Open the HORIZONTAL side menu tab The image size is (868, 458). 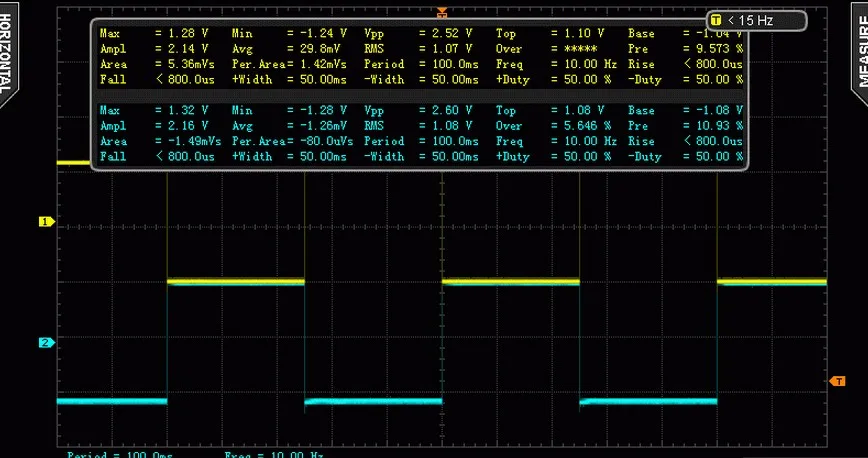point(8,53)
